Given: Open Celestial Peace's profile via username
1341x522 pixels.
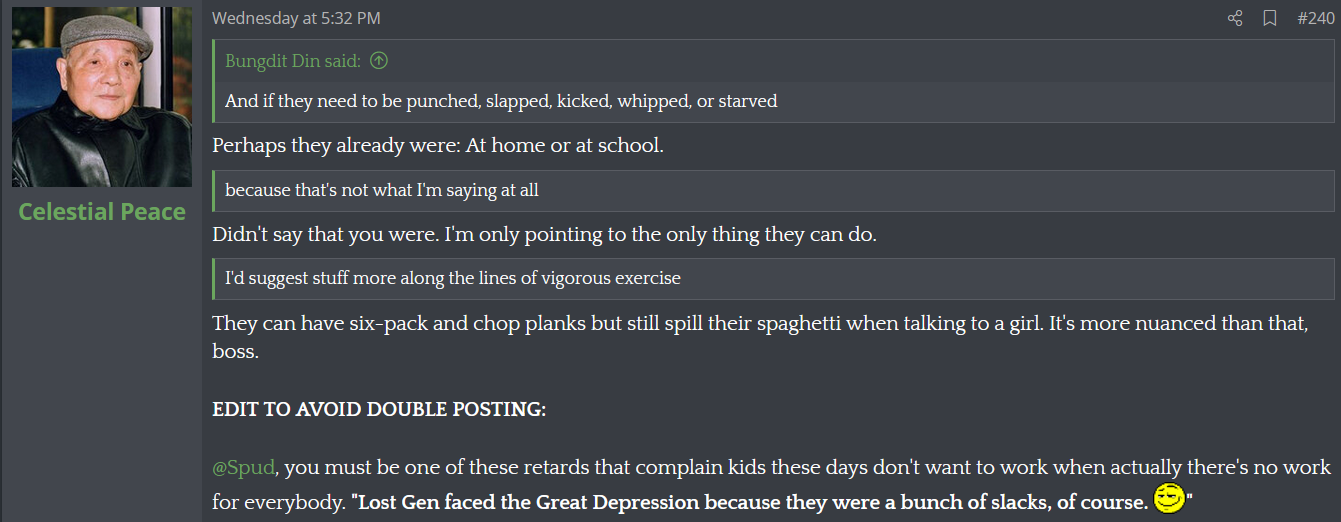Looking at the screenshot, I should pos(102,212).
